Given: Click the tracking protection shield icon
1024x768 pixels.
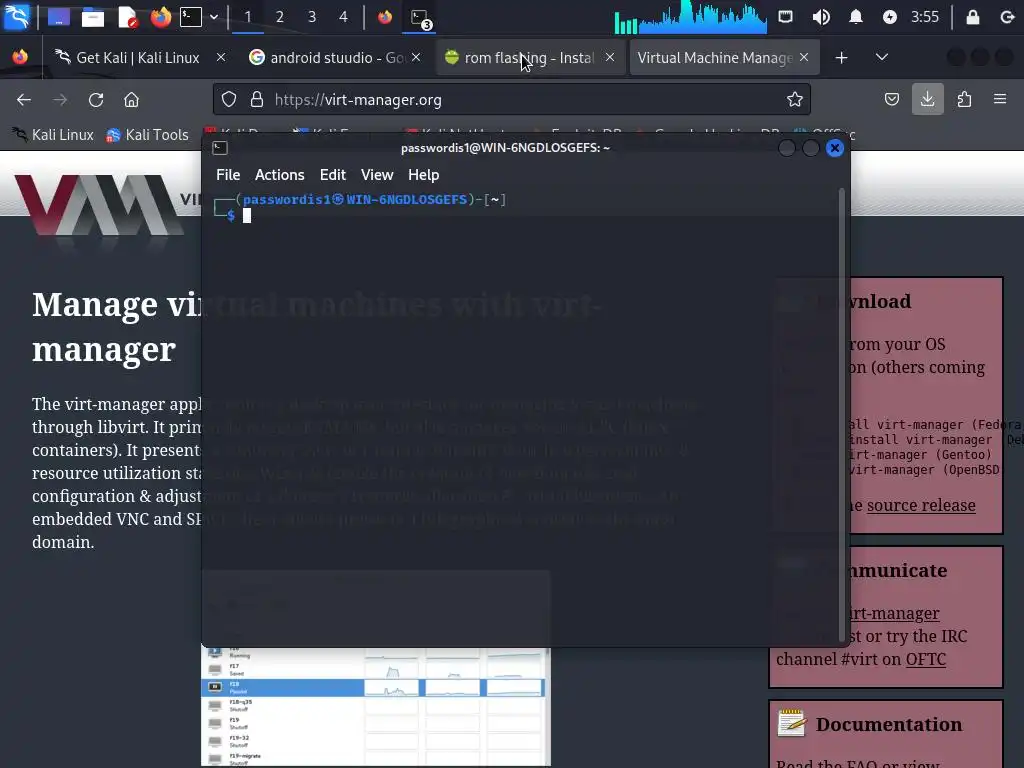Looking at the screenshot, I should 229,99.
